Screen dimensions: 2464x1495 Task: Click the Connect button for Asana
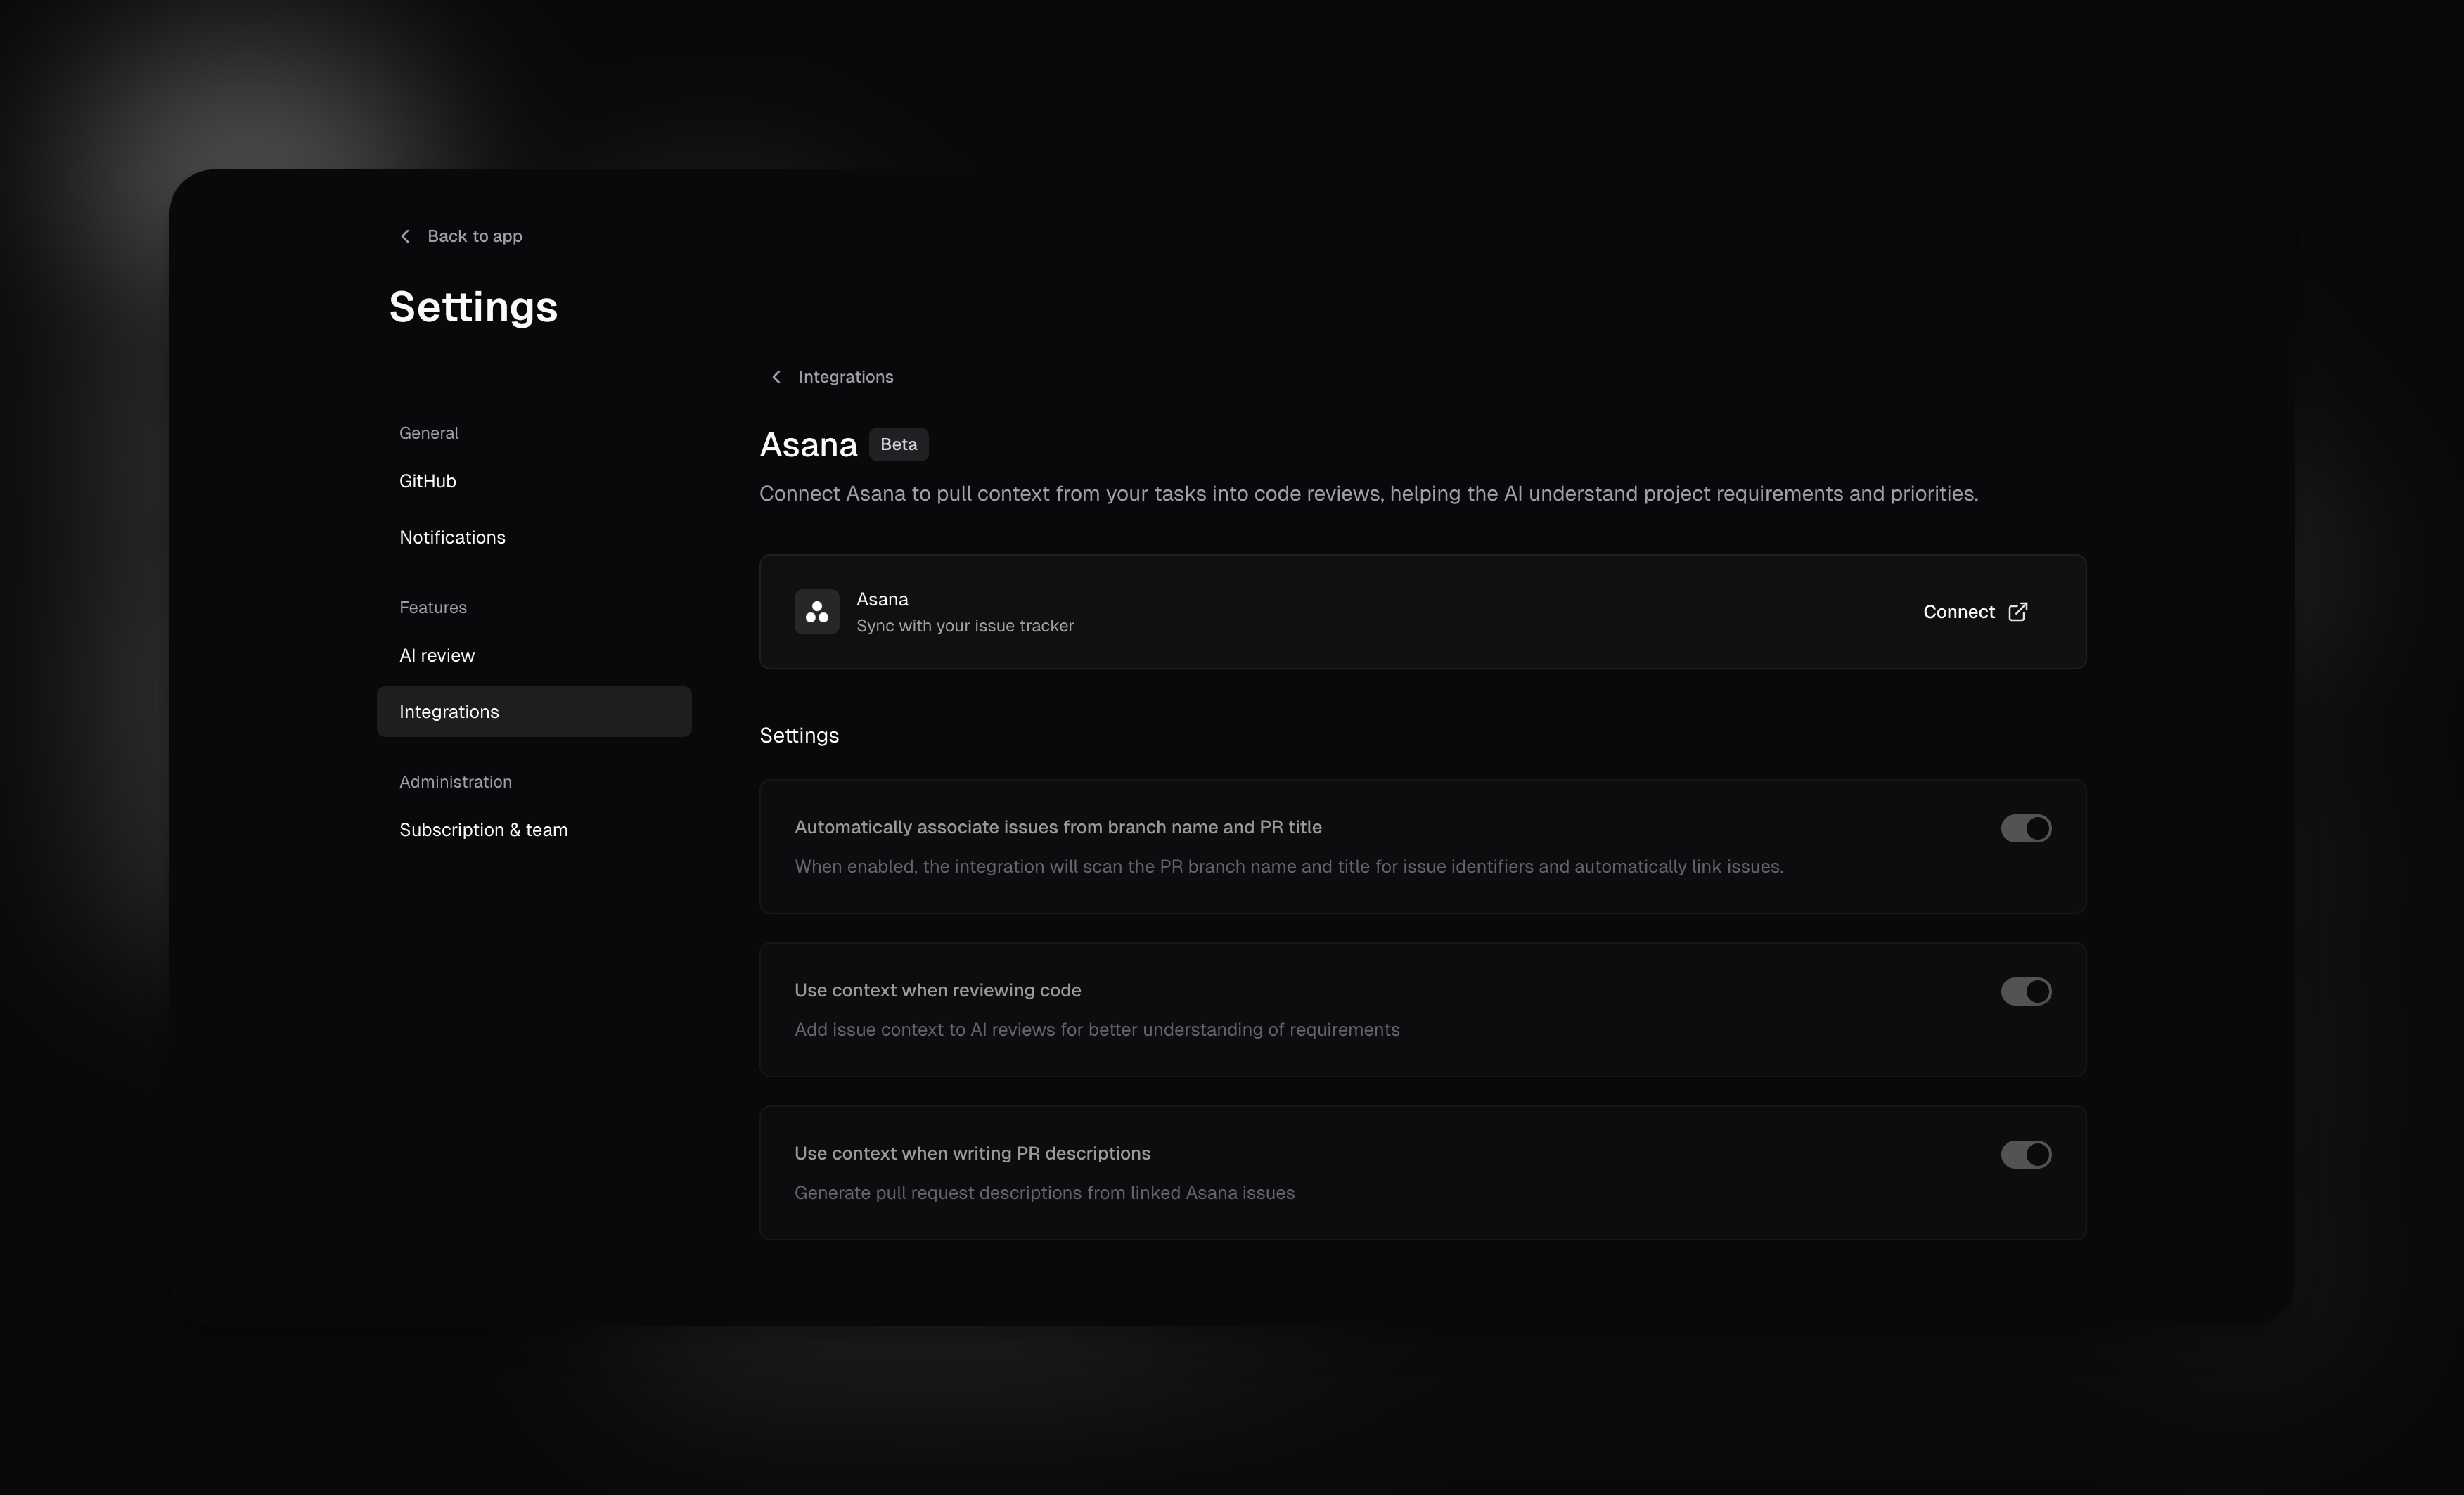tap(1958, 611)
